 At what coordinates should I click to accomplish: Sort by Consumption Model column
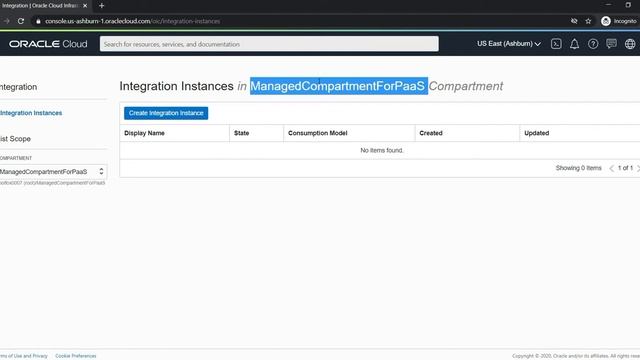(x=318, y=133)
